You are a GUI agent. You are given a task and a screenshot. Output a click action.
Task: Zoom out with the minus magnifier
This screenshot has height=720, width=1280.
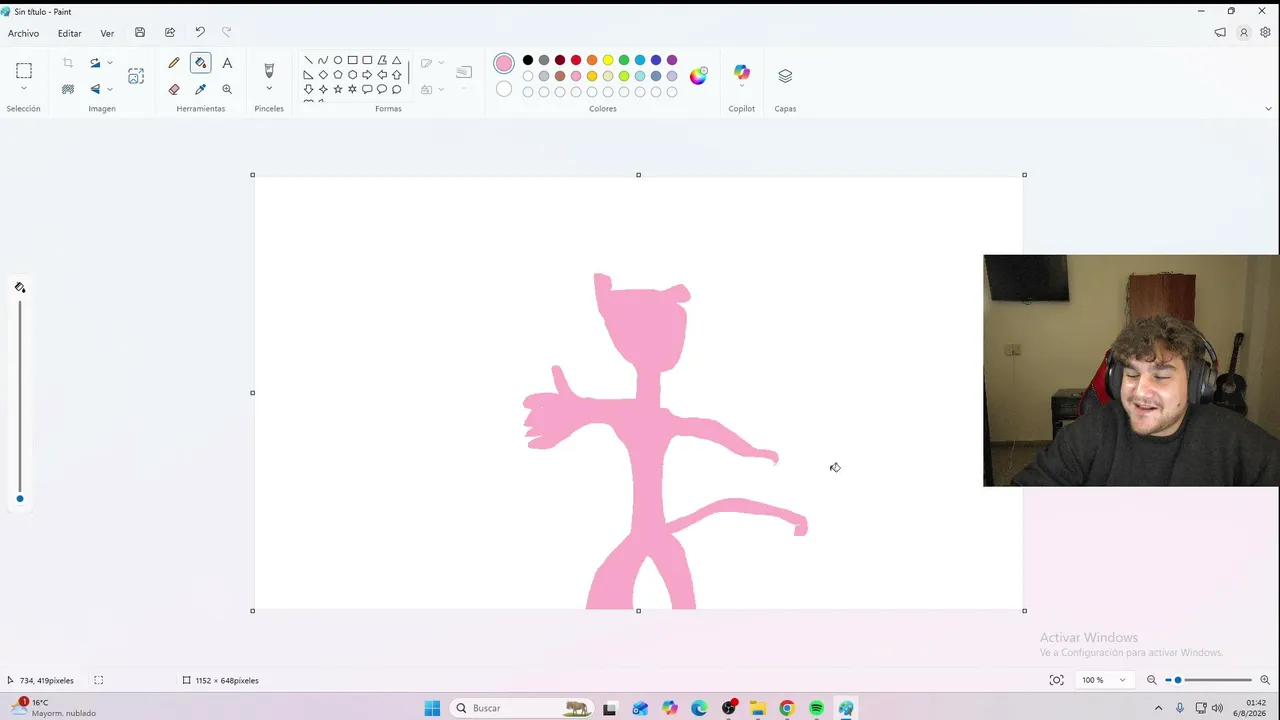tap(1151, 680)
